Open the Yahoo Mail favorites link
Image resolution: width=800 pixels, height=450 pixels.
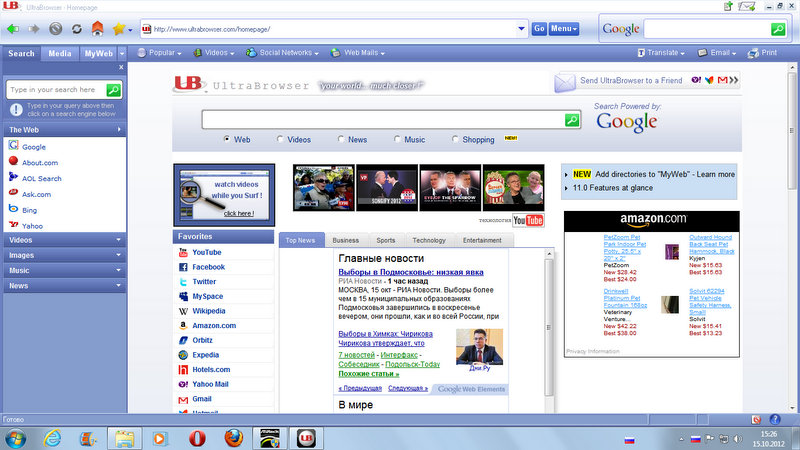coord(210,384)
